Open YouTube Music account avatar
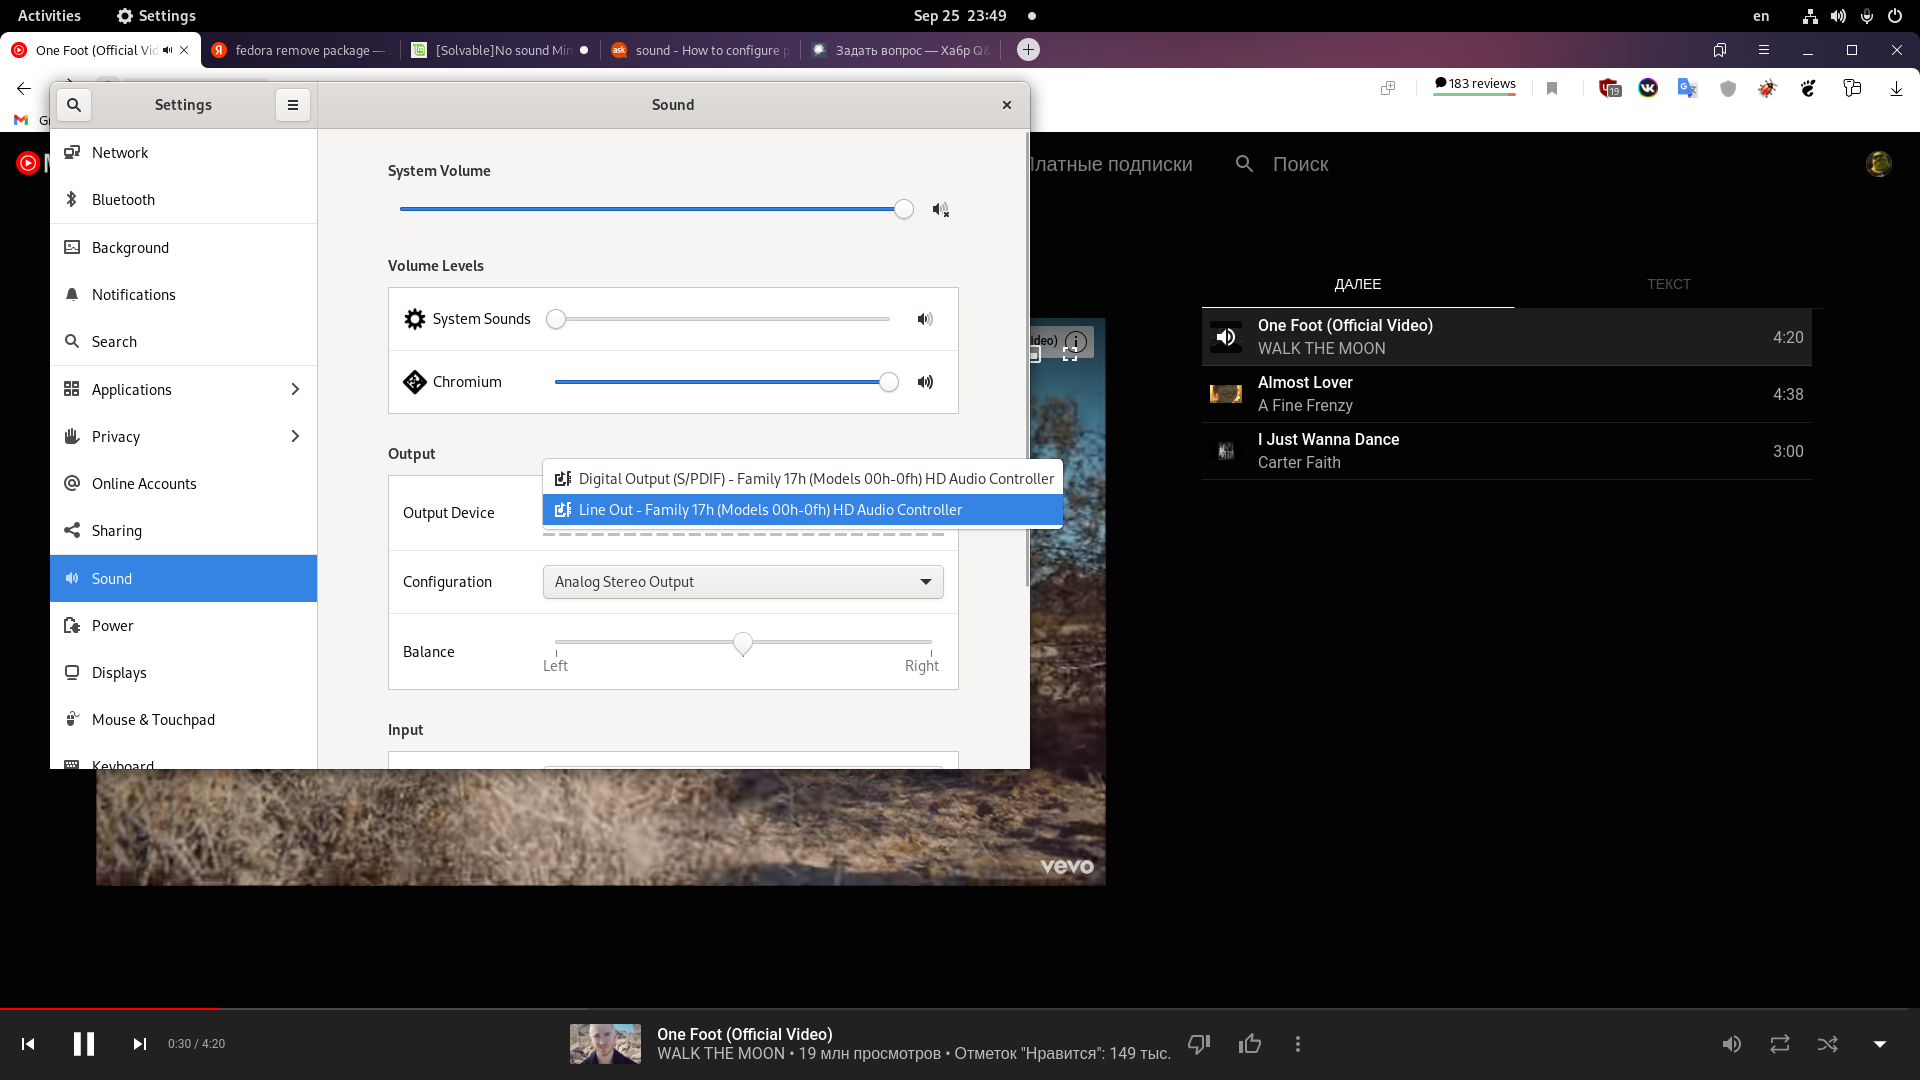1920x1080 pixels. coord(1879,164)
